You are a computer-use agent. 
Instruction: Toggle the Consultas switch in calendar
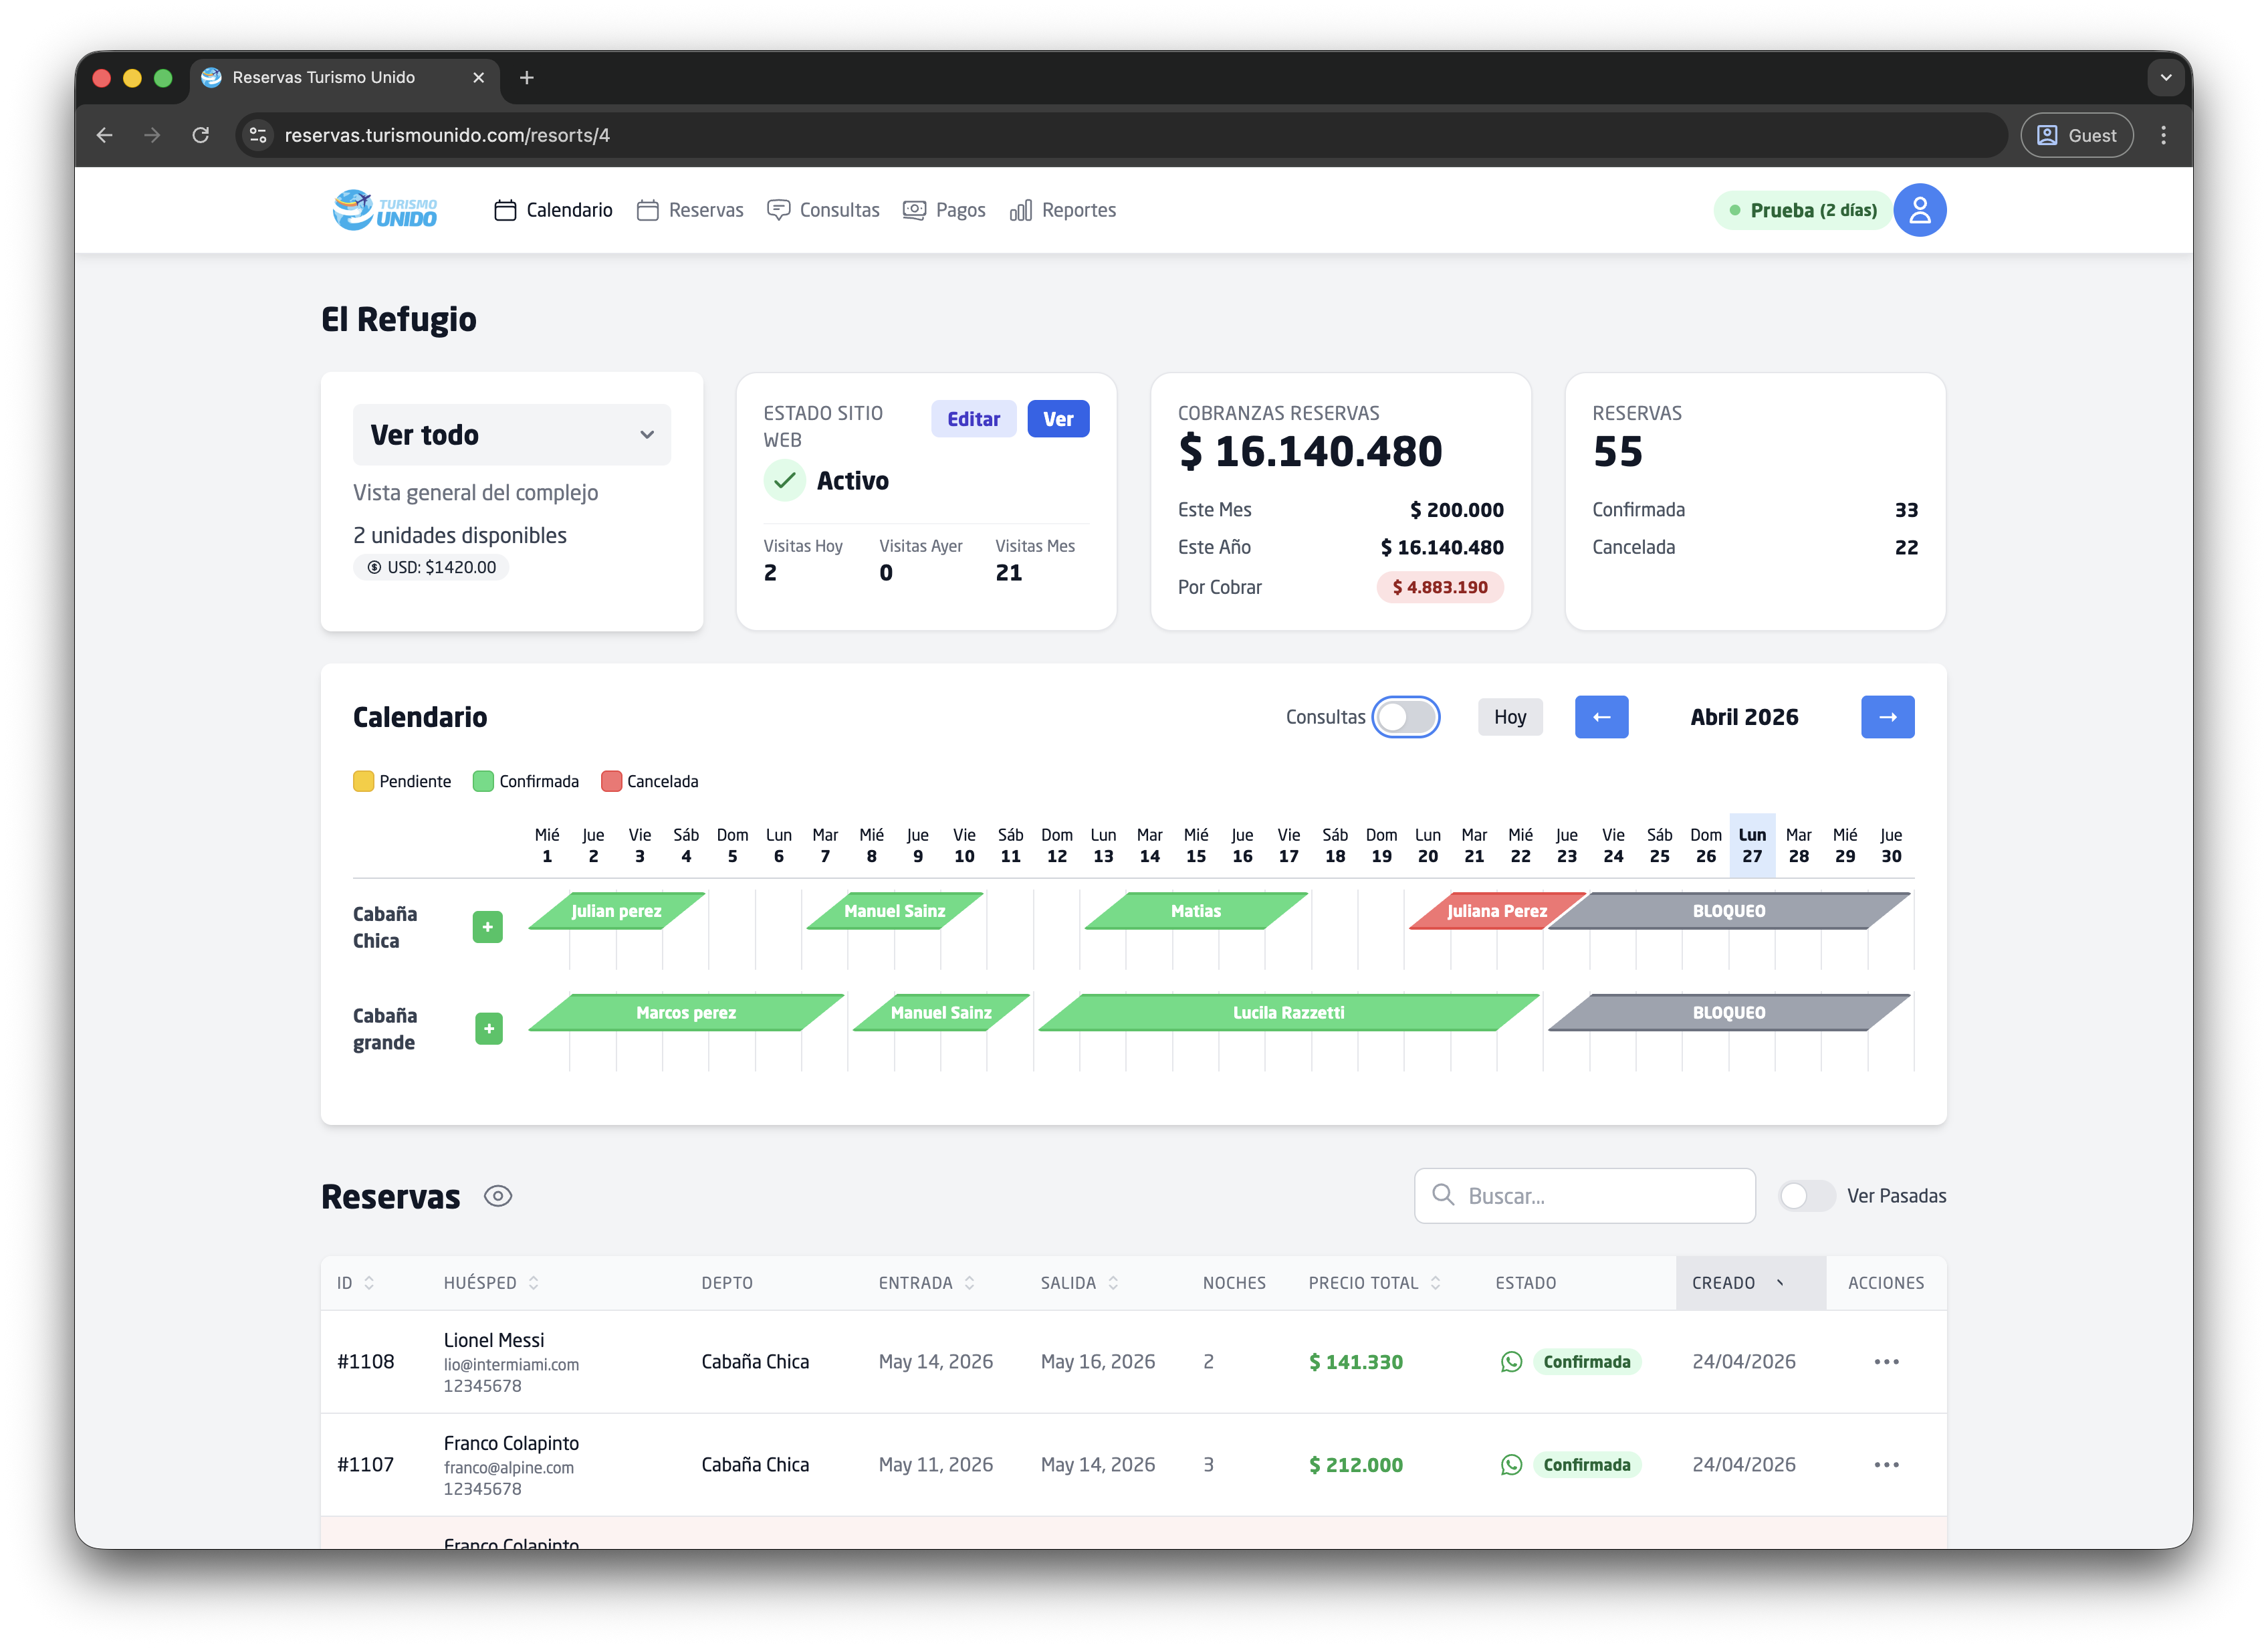(1406, 717)
